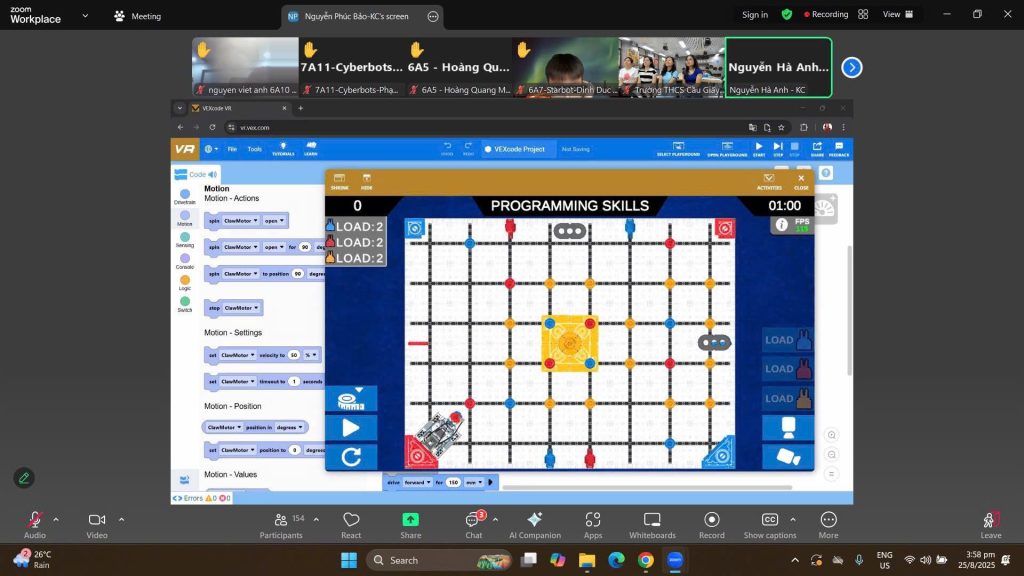1024x576 pixels.
Task: Shrink the playground window
Action: coord(340,182)
